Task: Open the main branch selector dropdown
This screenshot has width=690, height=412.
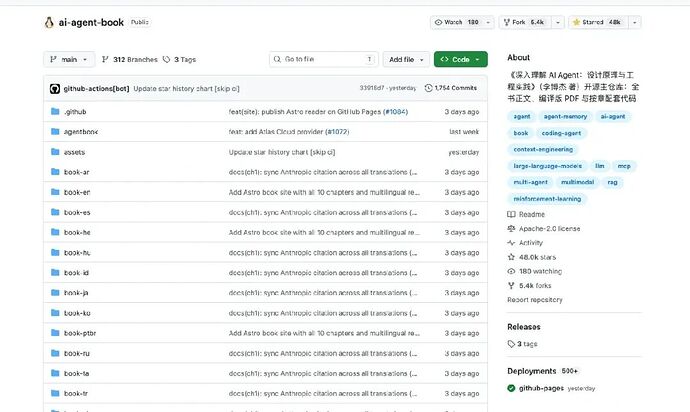Action: coord(69,59)
